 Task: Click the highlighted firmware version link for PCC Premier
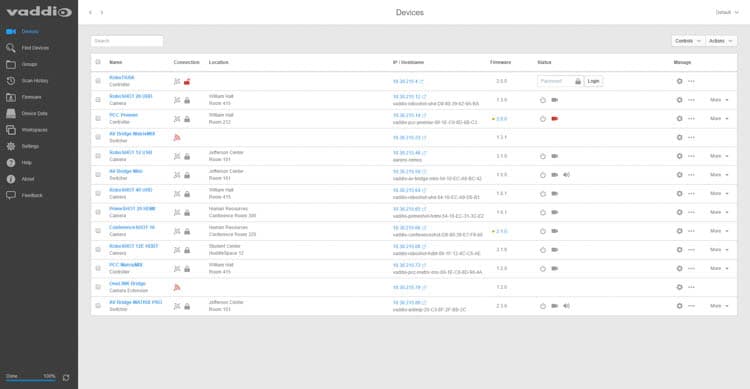tap(501, 119)
